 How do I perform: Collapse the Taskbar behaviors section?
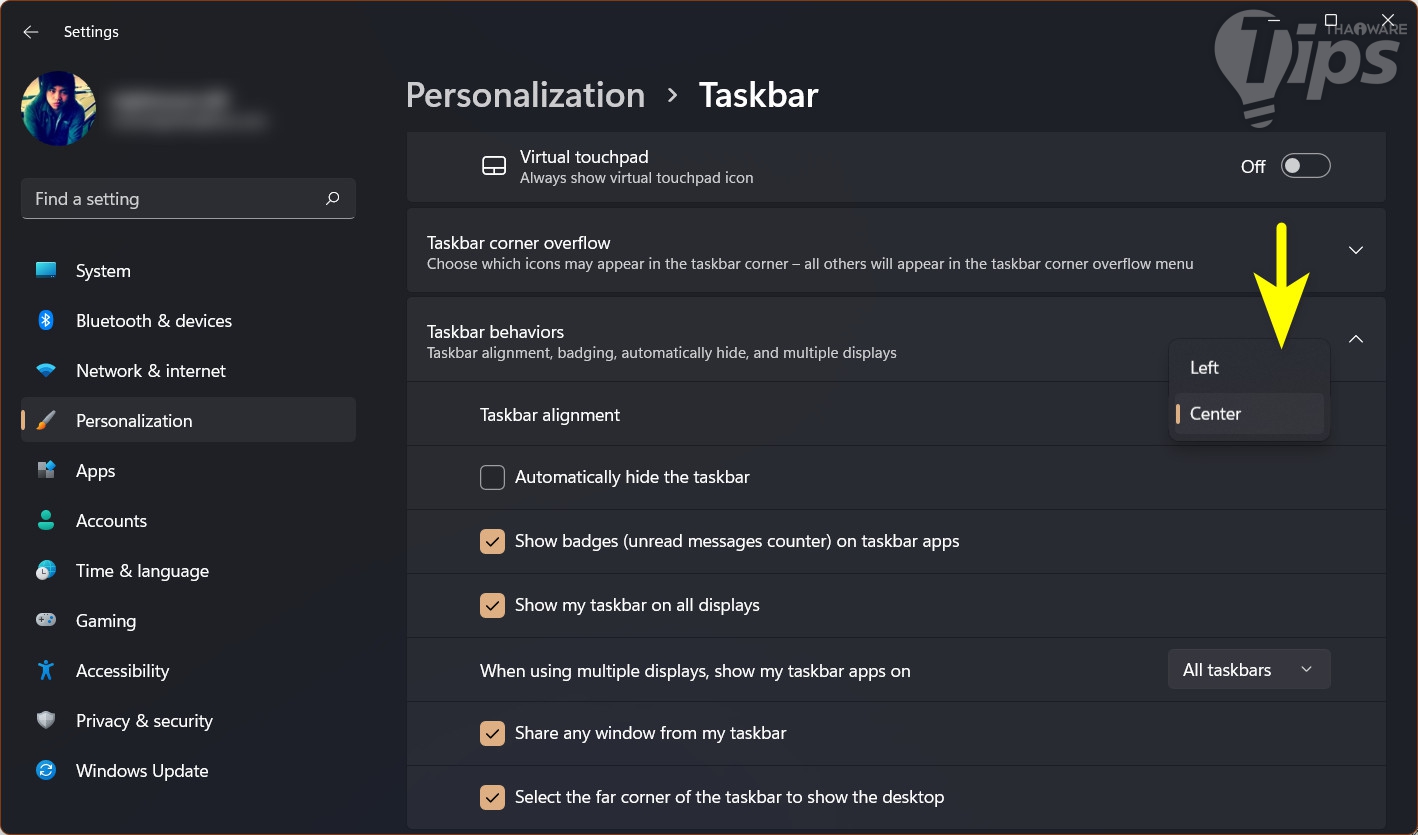point(1355,340)
